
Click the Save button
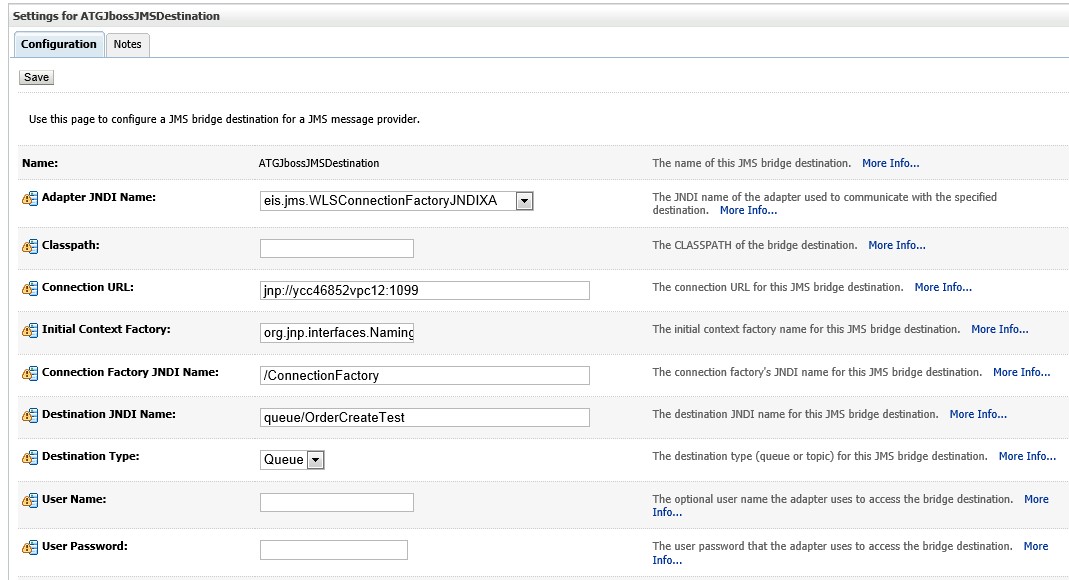(x=35, y=76)
